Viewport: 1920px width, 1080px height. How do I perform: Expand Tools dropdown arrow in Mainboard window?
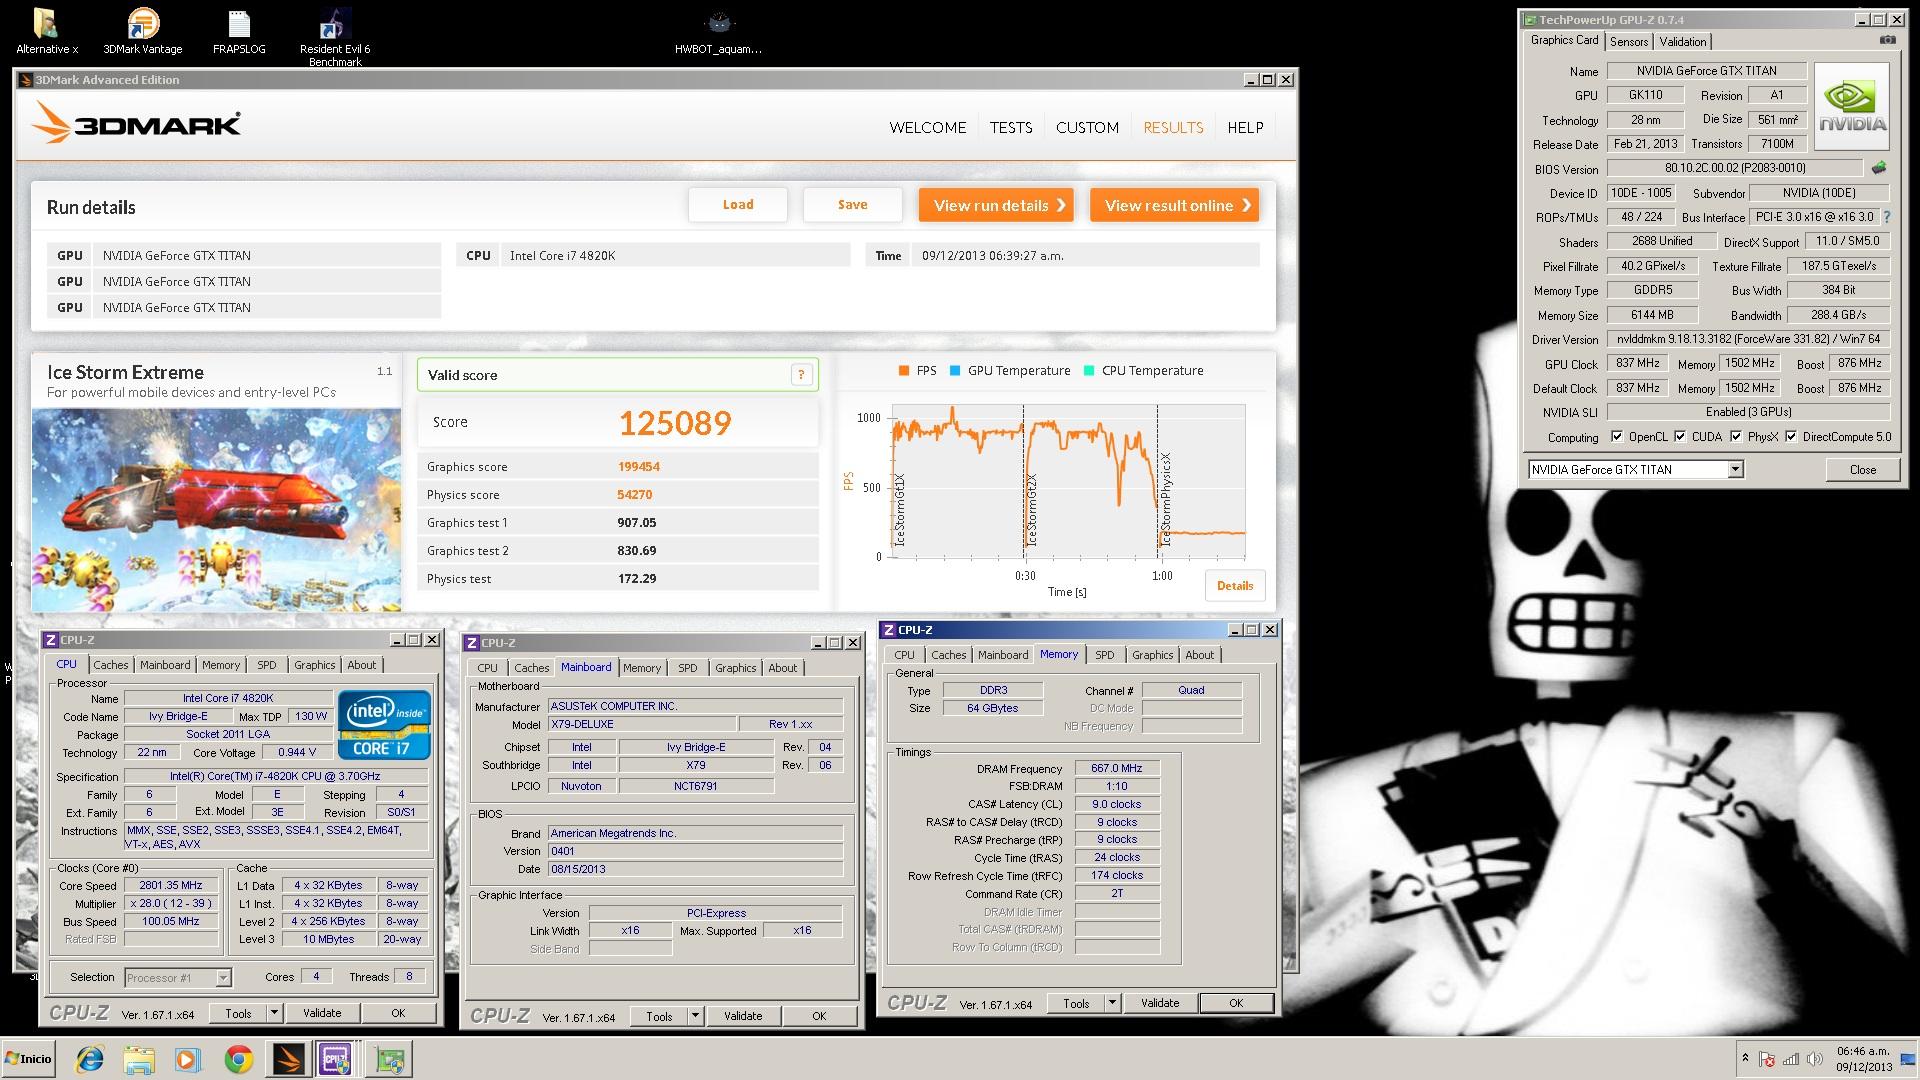click(695, 1016)
